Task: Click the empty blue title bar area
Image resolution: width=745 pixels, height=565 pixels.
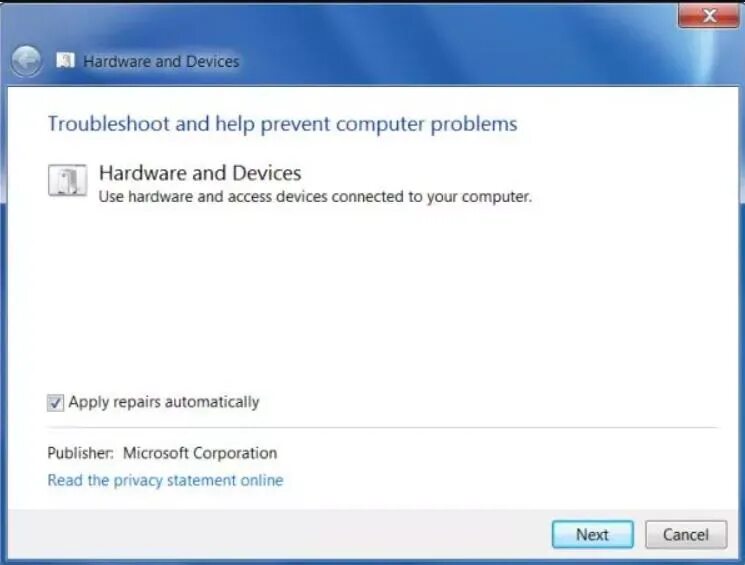Action: [451, 57]
